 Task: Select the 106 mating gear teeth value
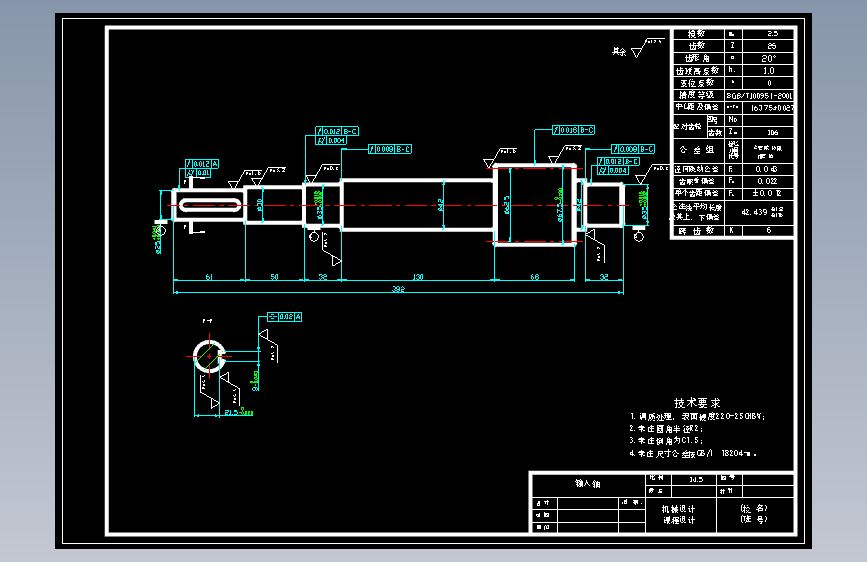772,132
